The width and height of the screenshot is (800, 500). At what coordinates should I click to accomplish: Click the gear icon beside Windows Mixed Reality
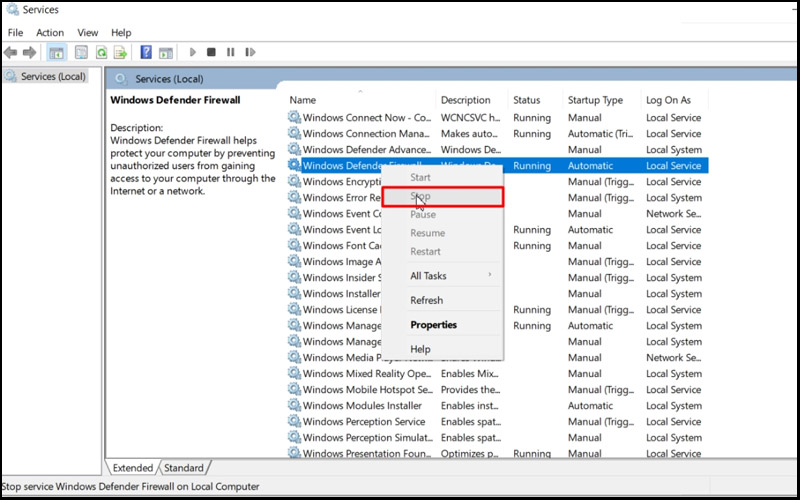tap(294, 373)
